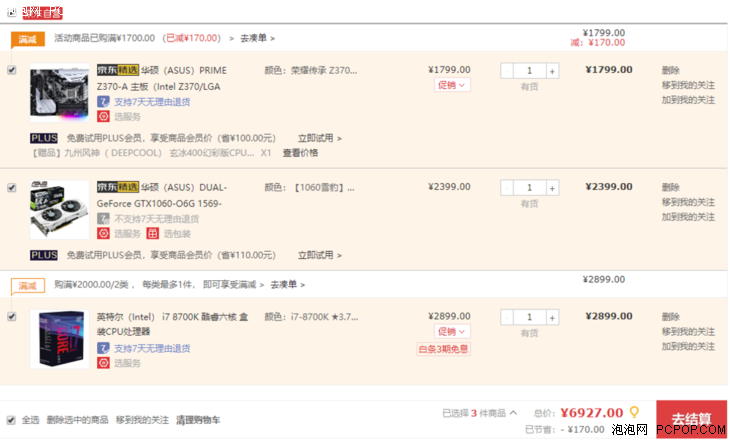Decrease quantity of GTX1060 graphics card
Screen dimensions: 730x440
(x=507, y=188)
